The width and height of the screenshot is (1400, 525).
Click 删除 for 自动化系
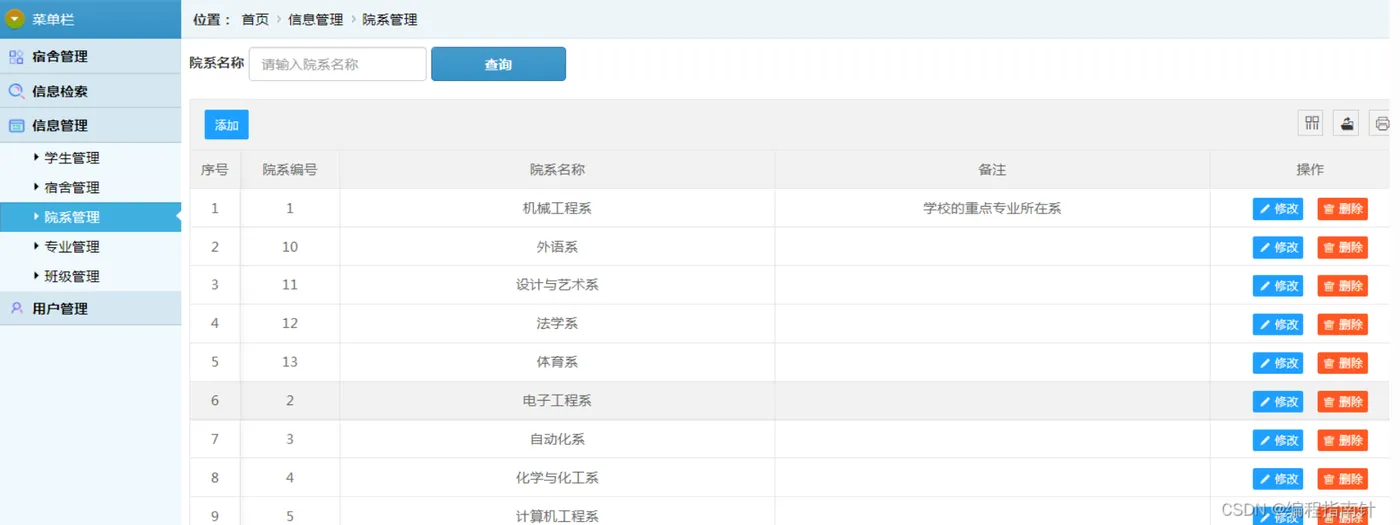[x=1342, y=440]
